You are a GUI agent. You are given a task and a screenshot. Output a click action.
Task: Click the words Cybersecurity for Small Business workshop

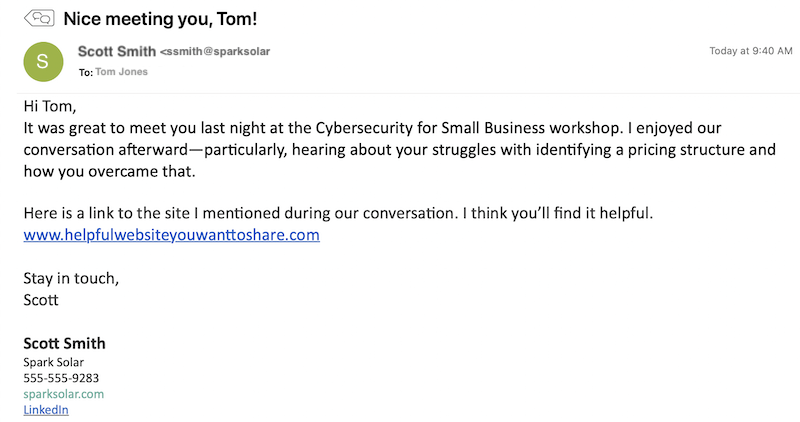point(467,128)
